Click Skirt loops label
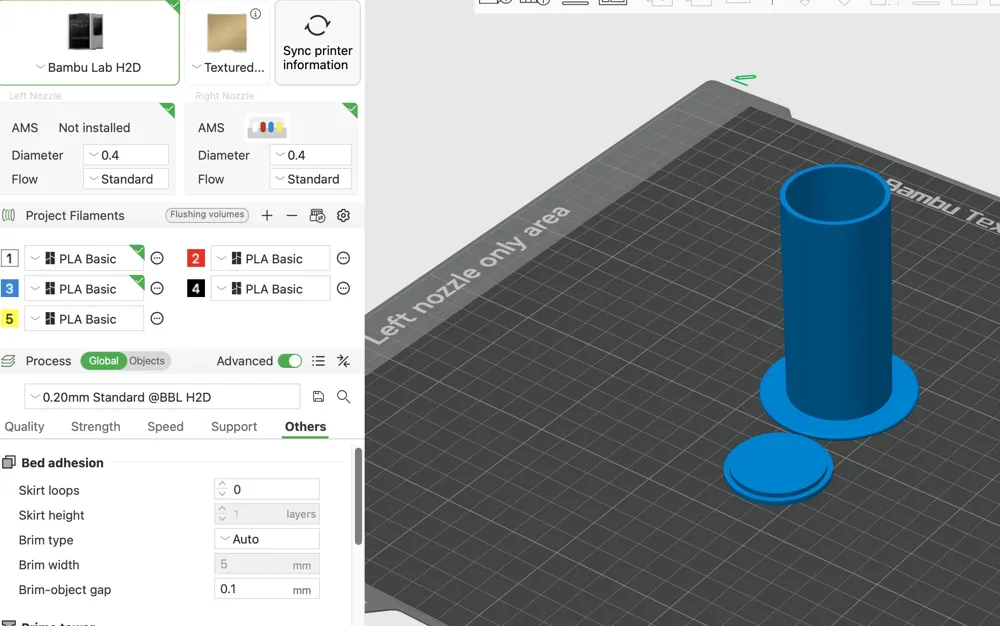Viewport: 1000px width, 626px height. (x=49, y=490)
